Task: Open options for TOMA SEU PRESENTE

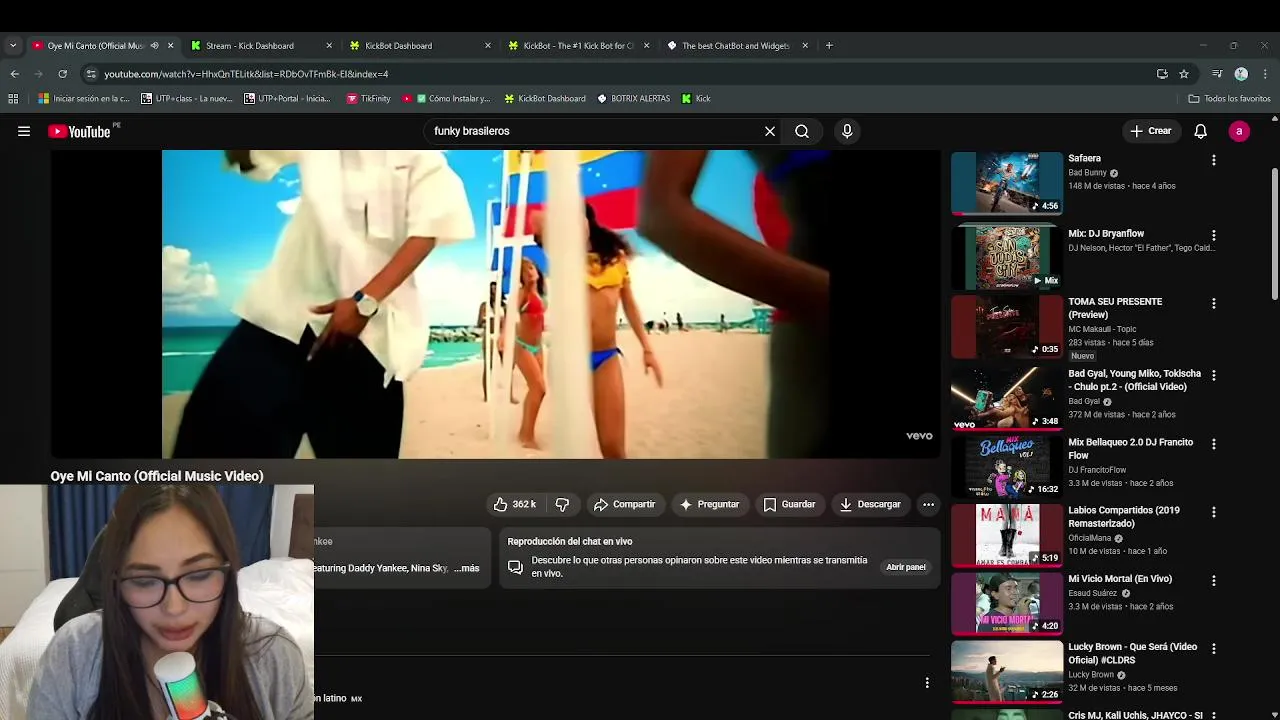Action: (x=1214, y=303)
